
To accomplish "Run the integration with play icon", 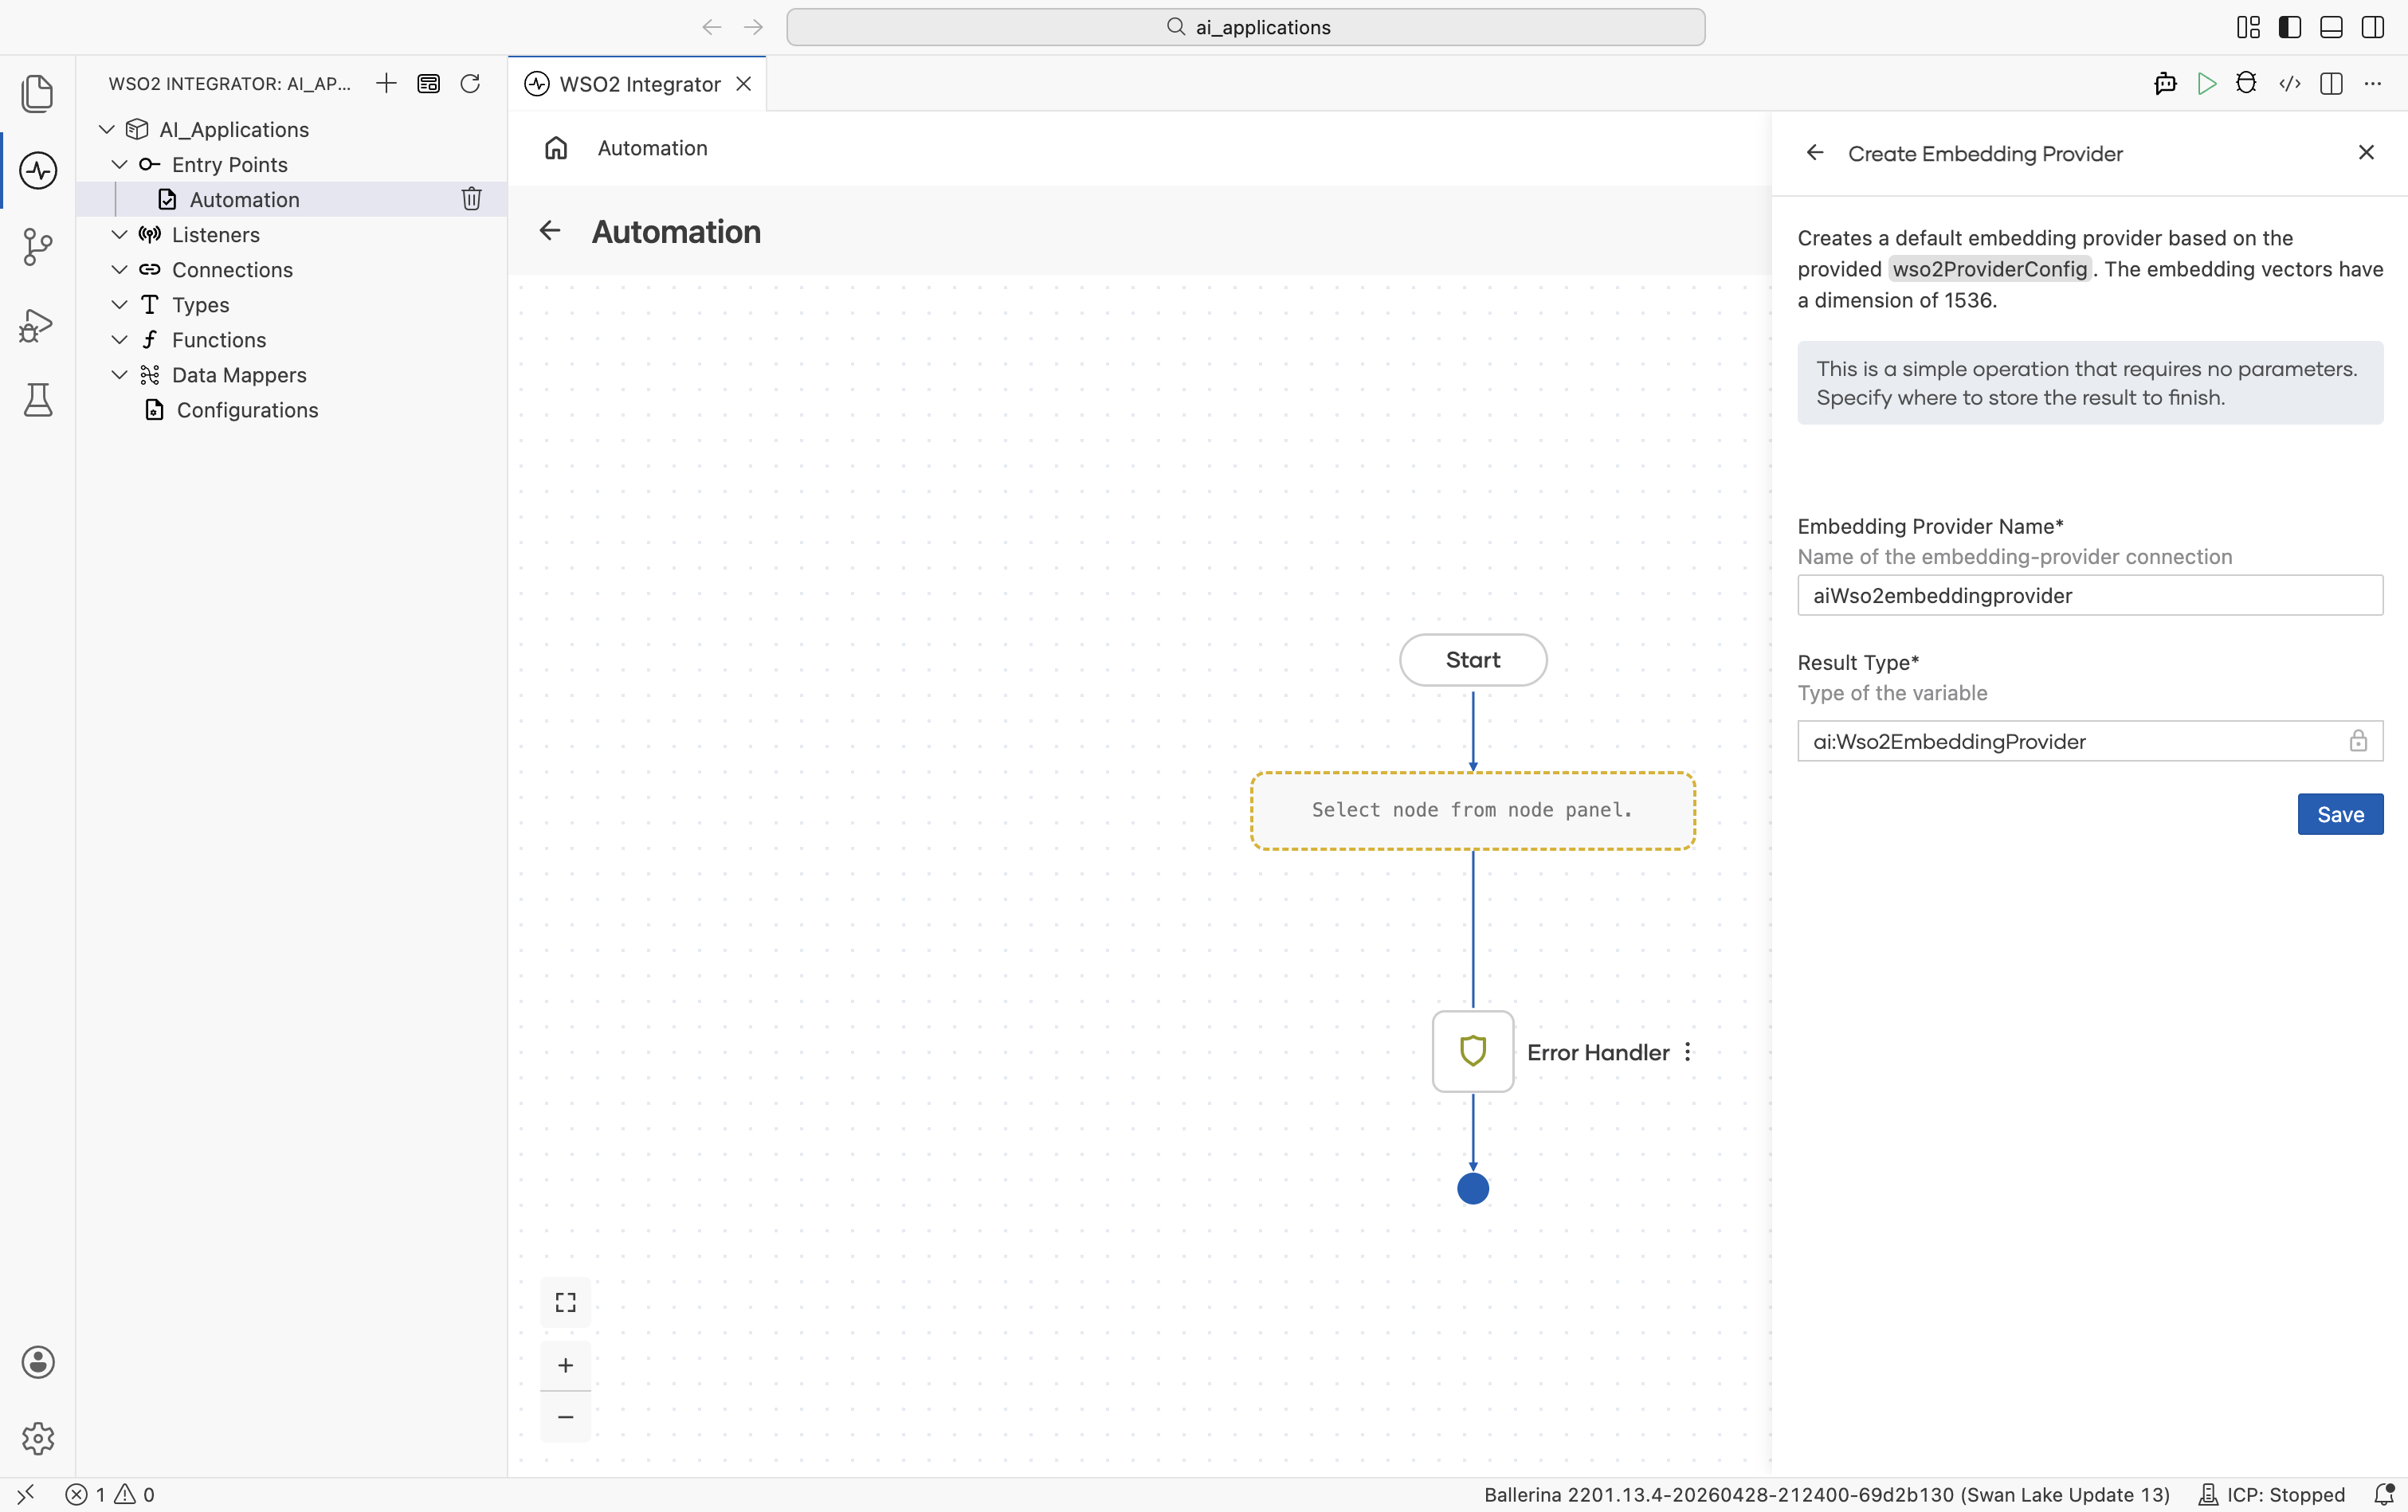I will [x=2206, y=83].
